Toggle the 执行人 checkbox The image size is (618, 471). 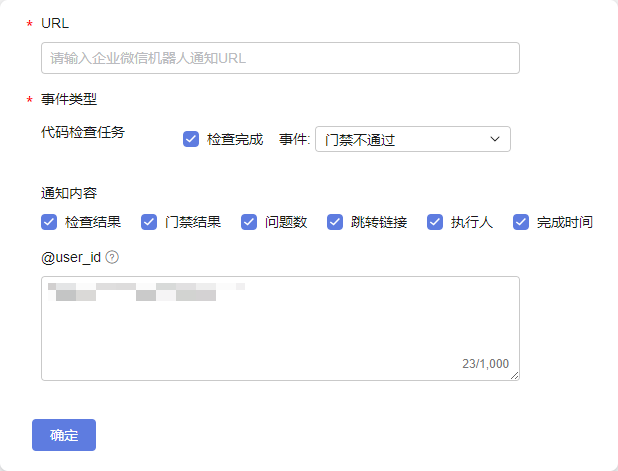(435, 222)
